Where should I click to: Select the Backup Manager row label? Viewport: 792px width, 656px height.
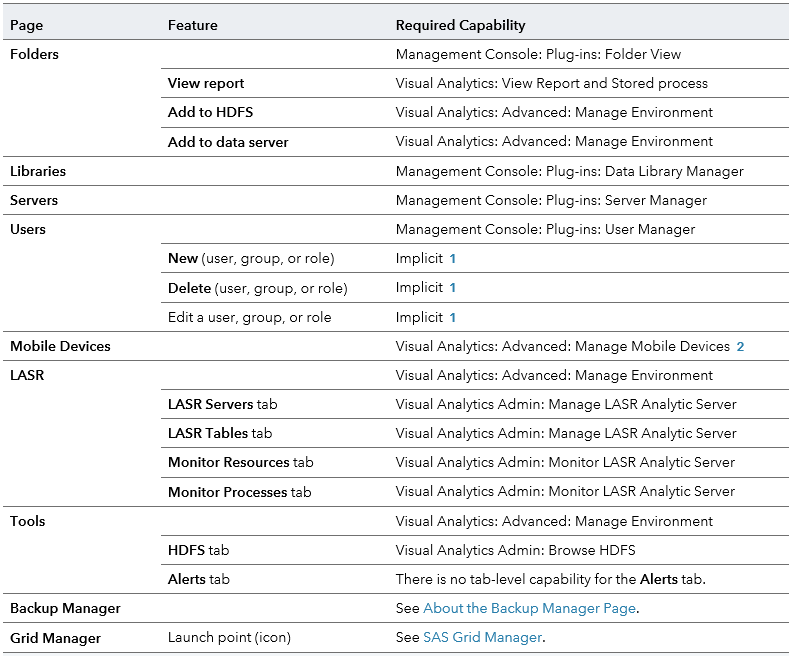(65, 608)
